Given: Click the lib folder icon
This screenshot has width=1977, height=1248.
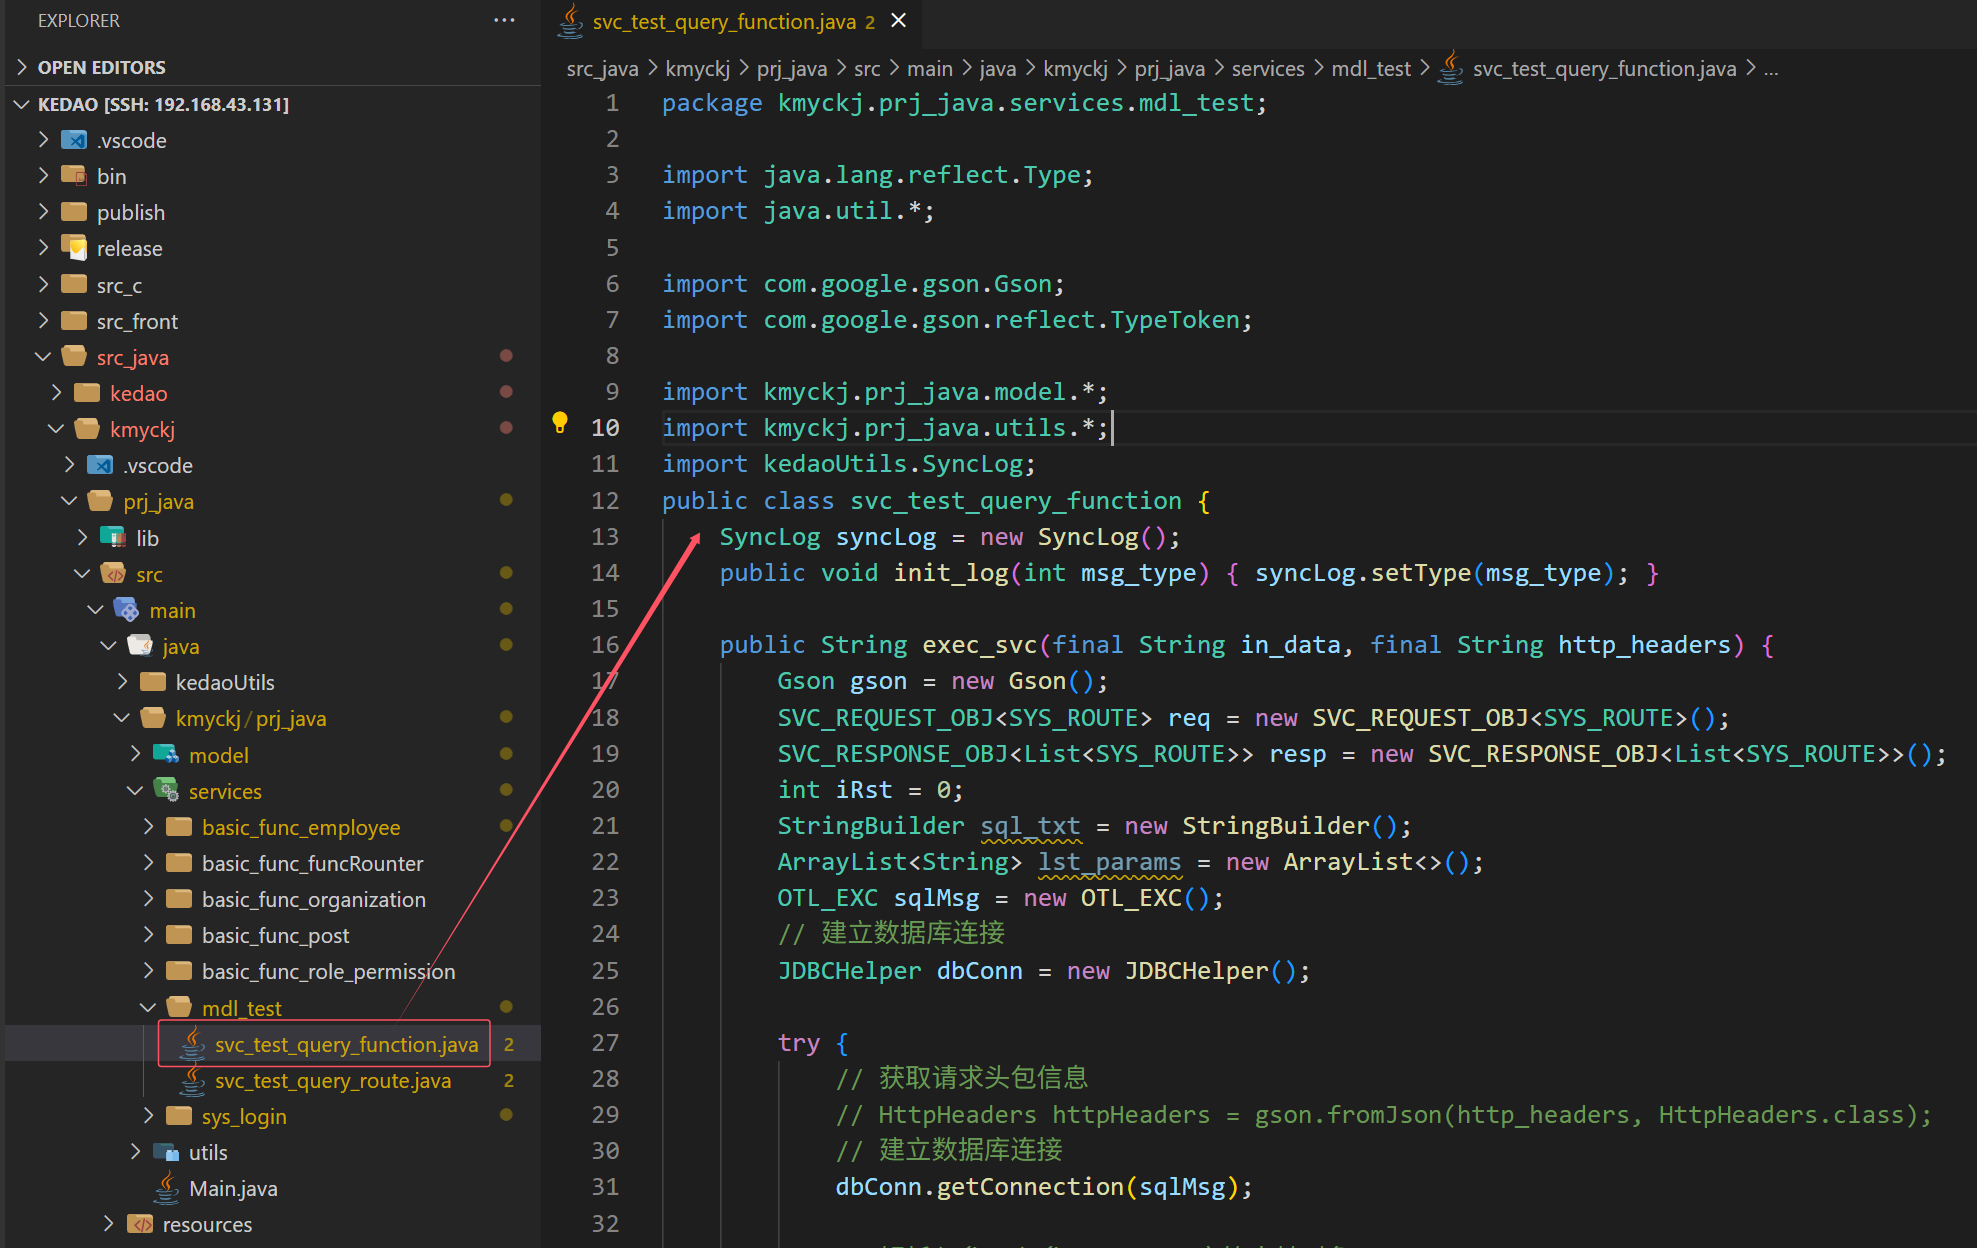Looking at the screenshot, I should pos(113,538).
